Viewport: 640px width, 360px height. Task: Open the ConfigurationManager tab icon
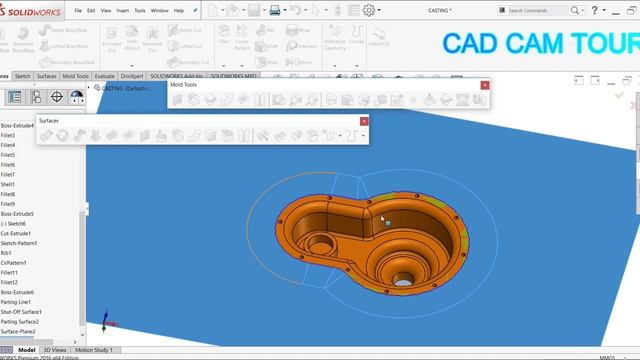pyautogui.click(x=36, y=97)
